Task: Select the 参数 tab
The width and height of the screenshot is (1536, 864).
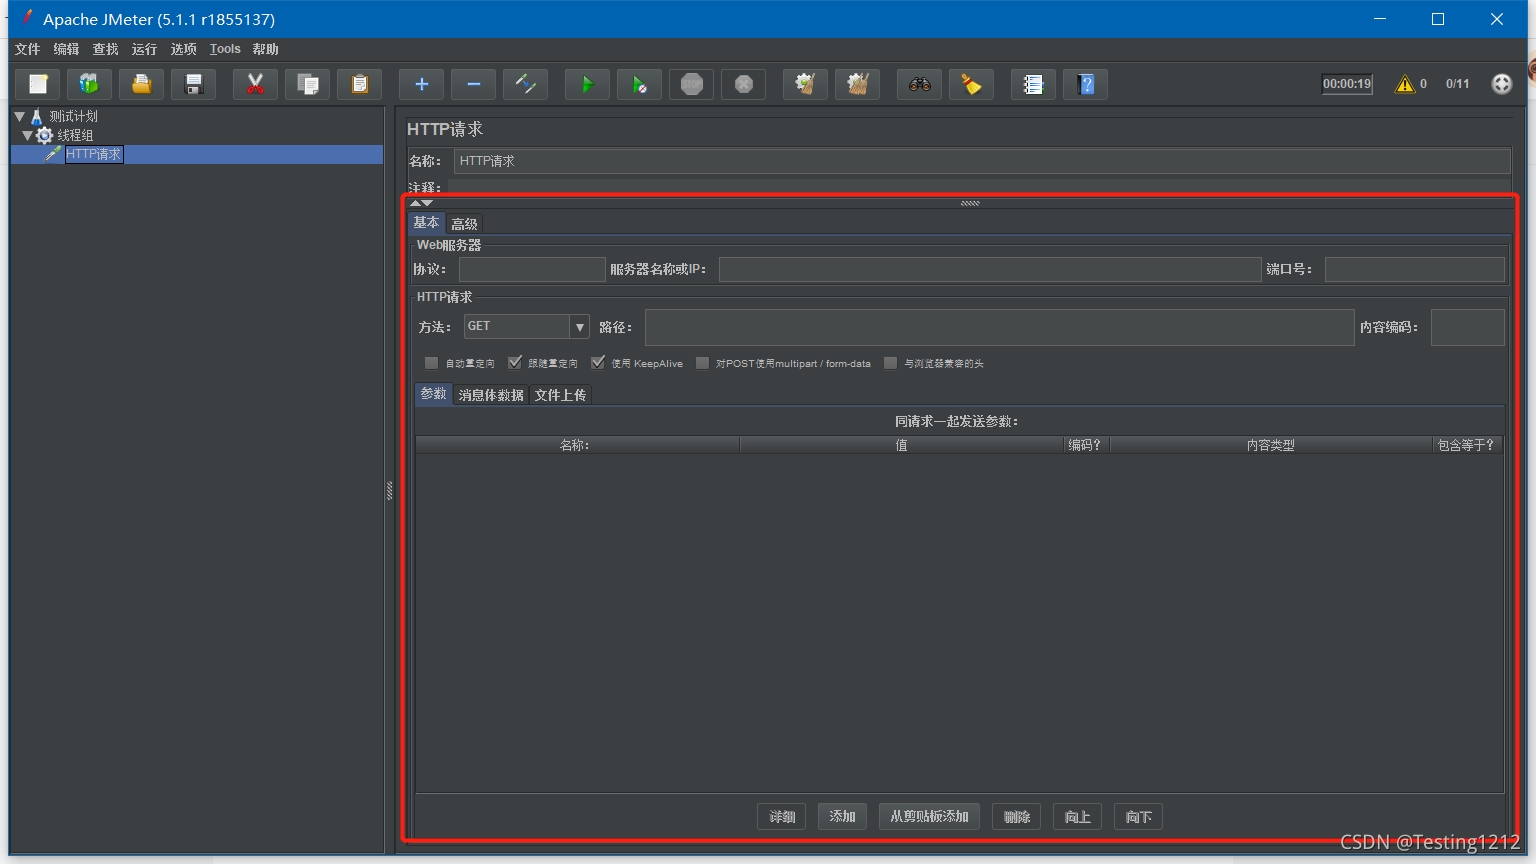Action: pyautogui.click(x=434, y=394)
